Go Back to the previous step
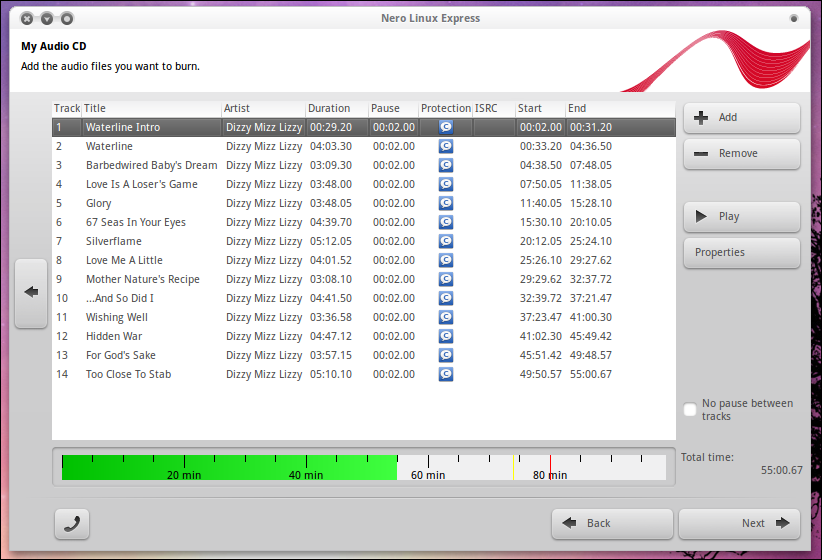Viewport: 822px width, 560px height. click(x=612, y=523)
